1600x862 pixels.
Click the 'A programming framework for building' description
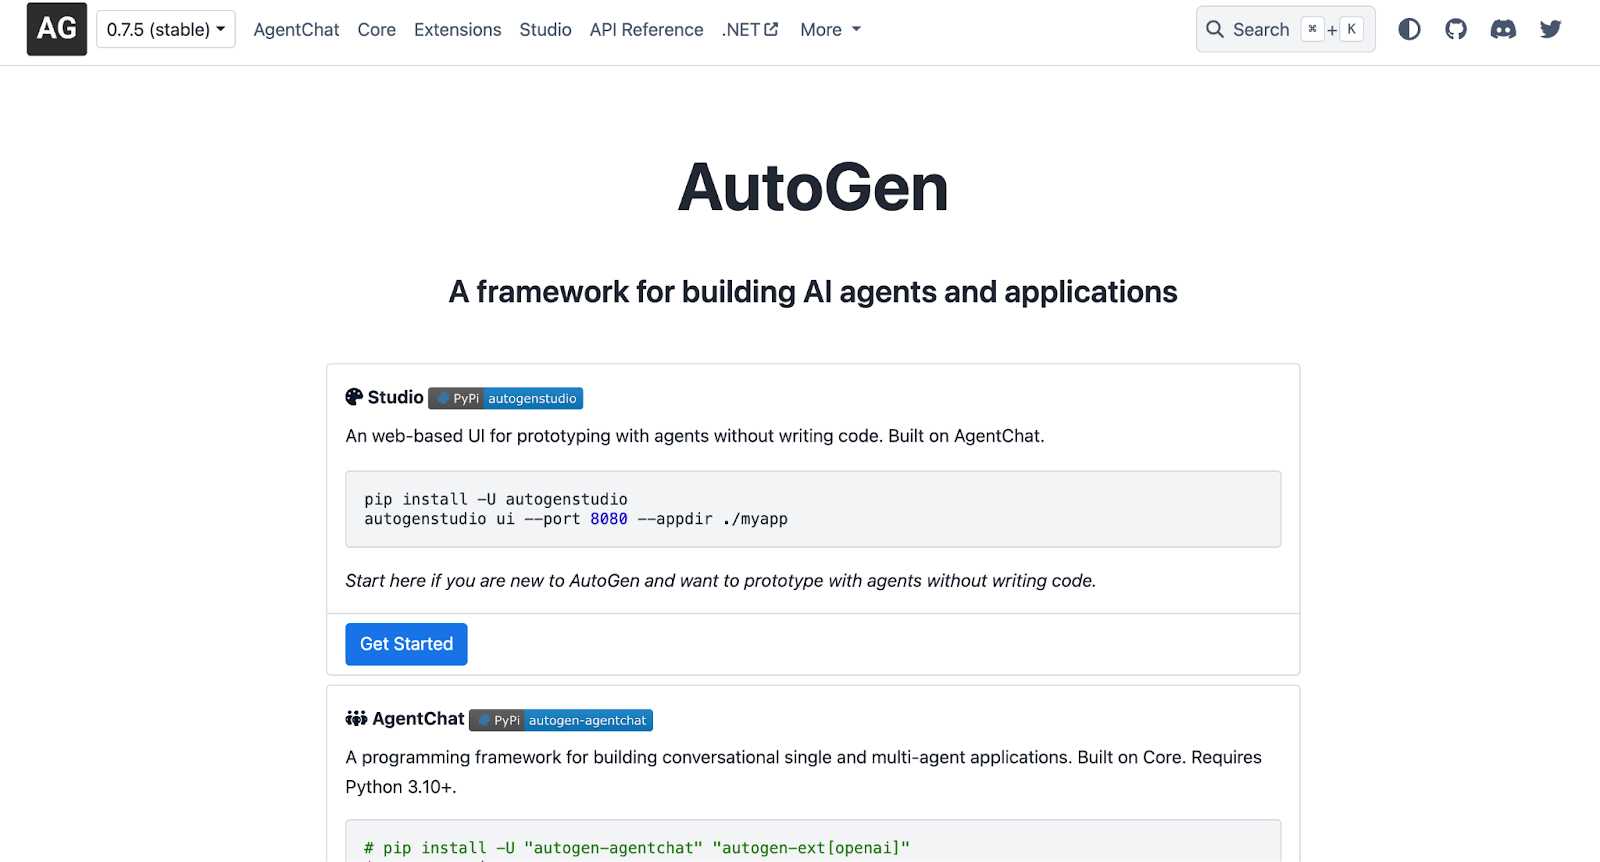point(804,772)
